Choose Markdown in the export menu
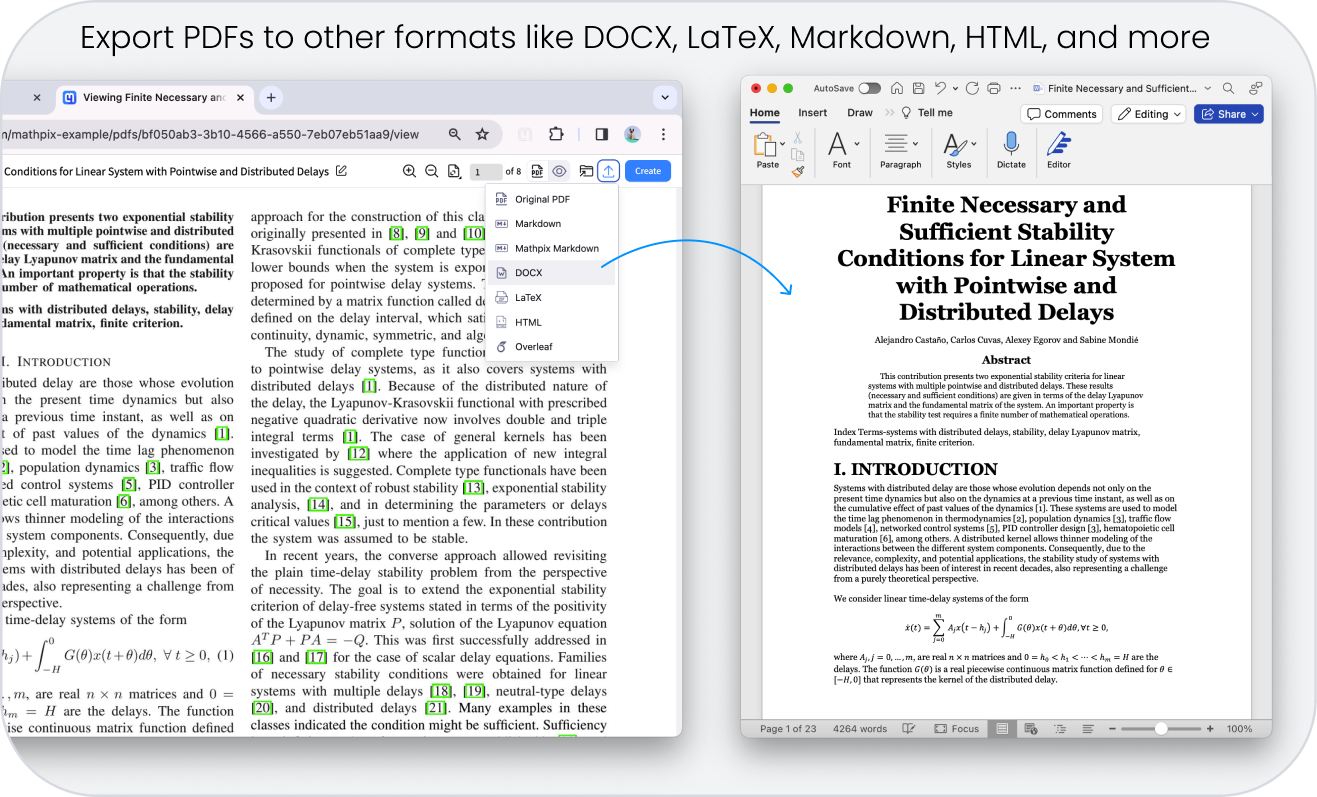1317x797 pixels. 552,224
